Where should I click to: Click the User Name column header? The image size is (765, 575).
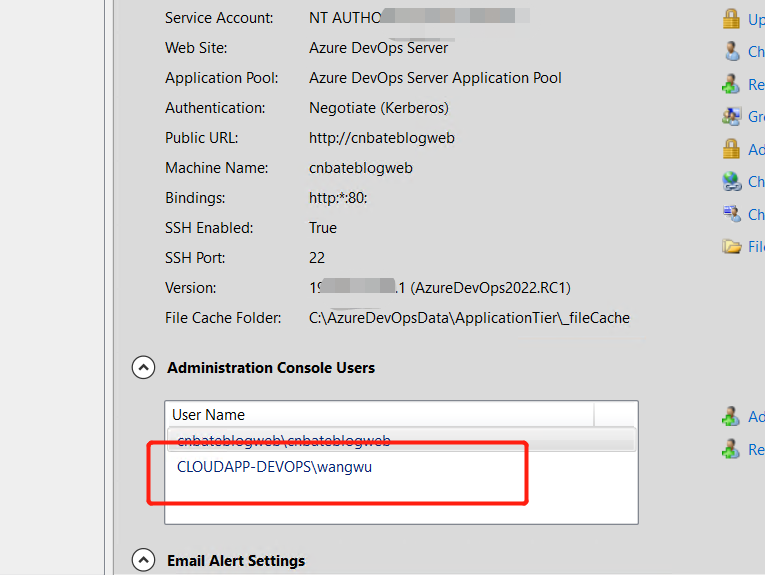coord(380,415)
